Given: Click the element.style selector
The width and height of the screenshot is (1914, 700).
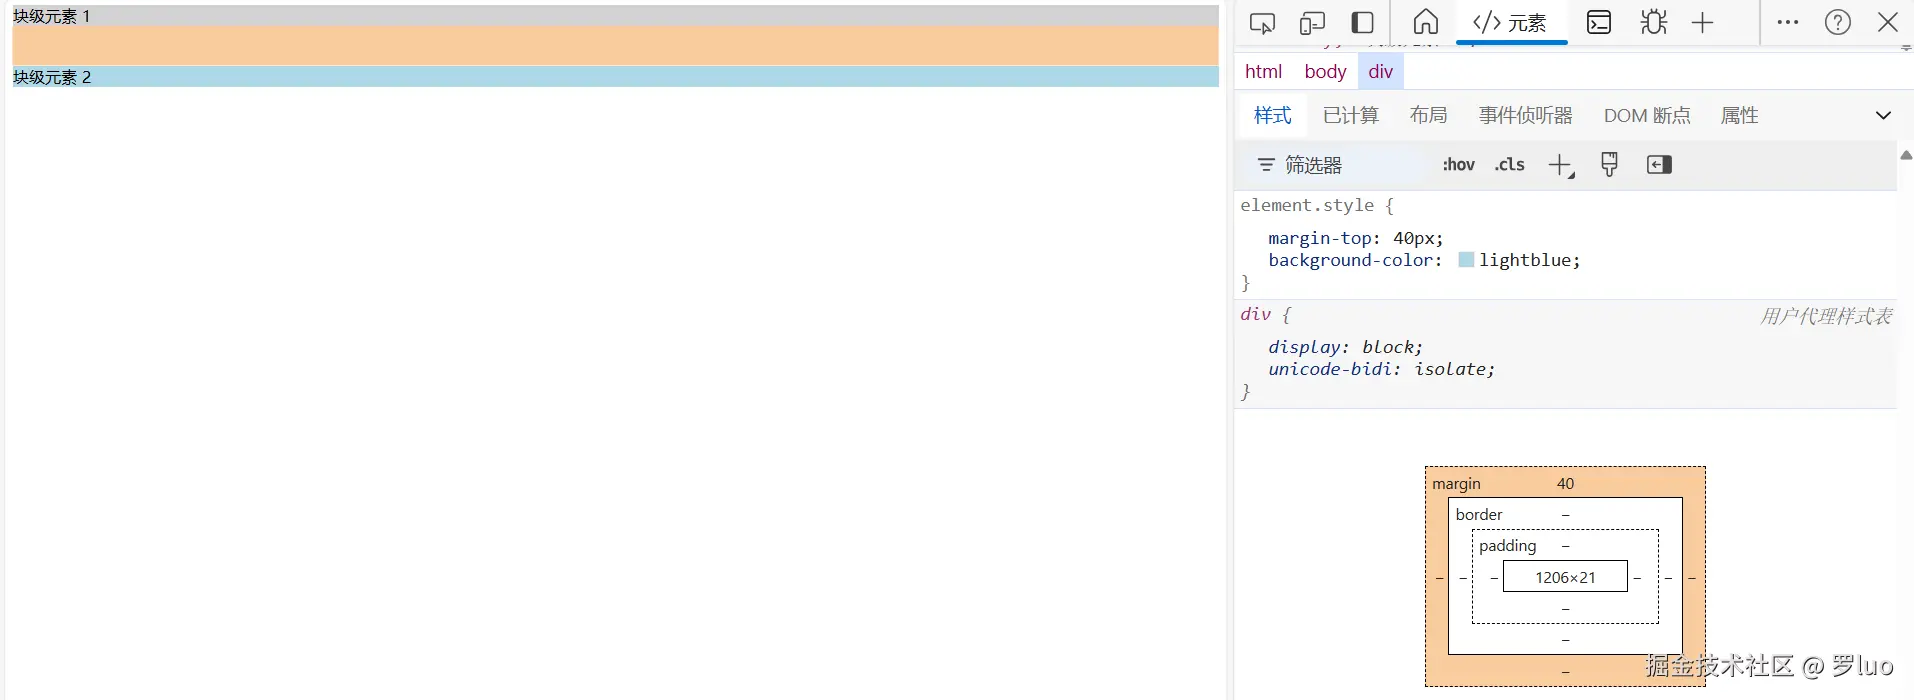Looking at the screenshot, I should click(x=1307, y=205).
